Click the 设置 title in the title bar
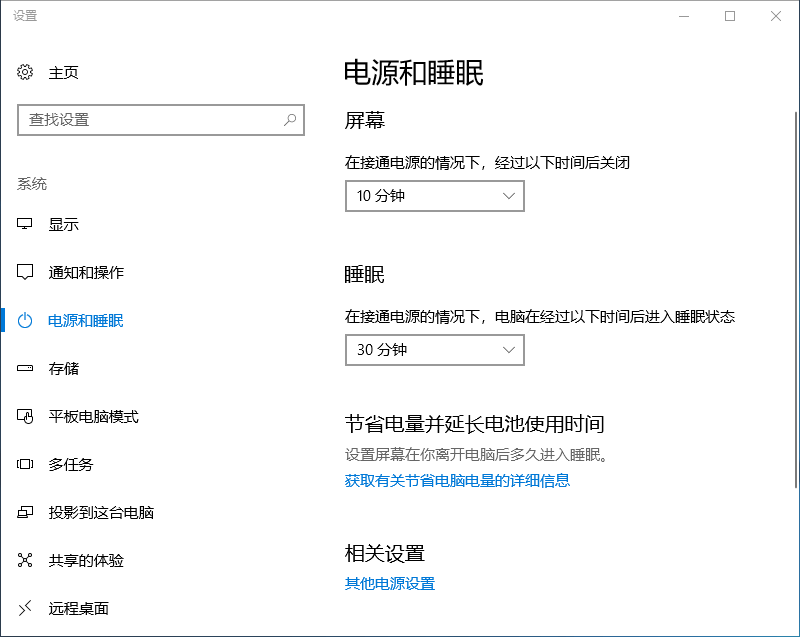Image resolution: width=800 pixels, height=637 pixels. point(25,16)
